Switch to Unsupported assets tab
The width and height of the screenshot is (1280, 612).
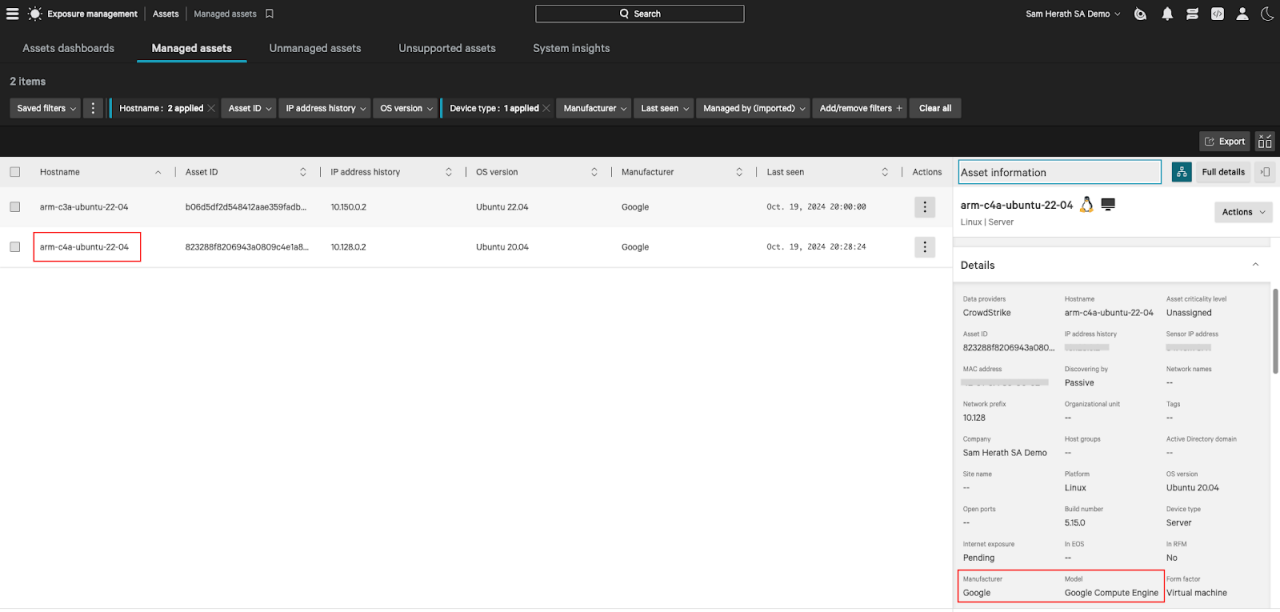447,48
